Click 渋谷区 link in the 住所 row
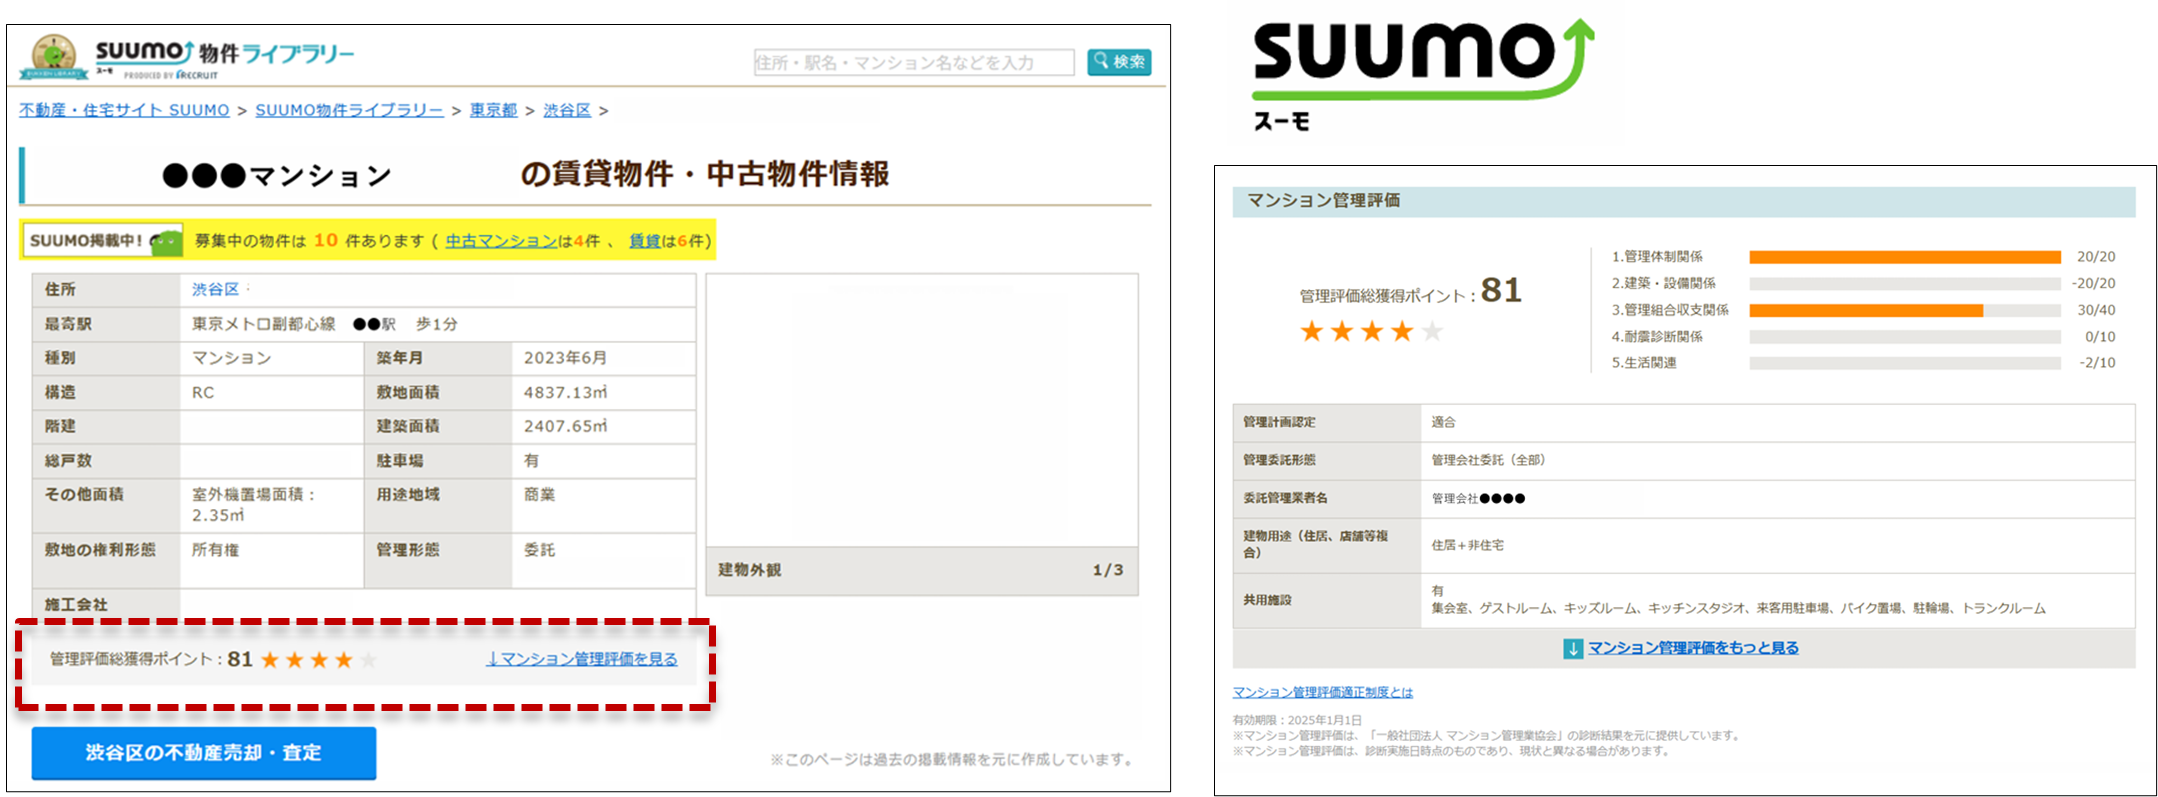Image resolution: width=2158 pixels, height=797 pixels. pyautogui.click(x=215, y=289)
